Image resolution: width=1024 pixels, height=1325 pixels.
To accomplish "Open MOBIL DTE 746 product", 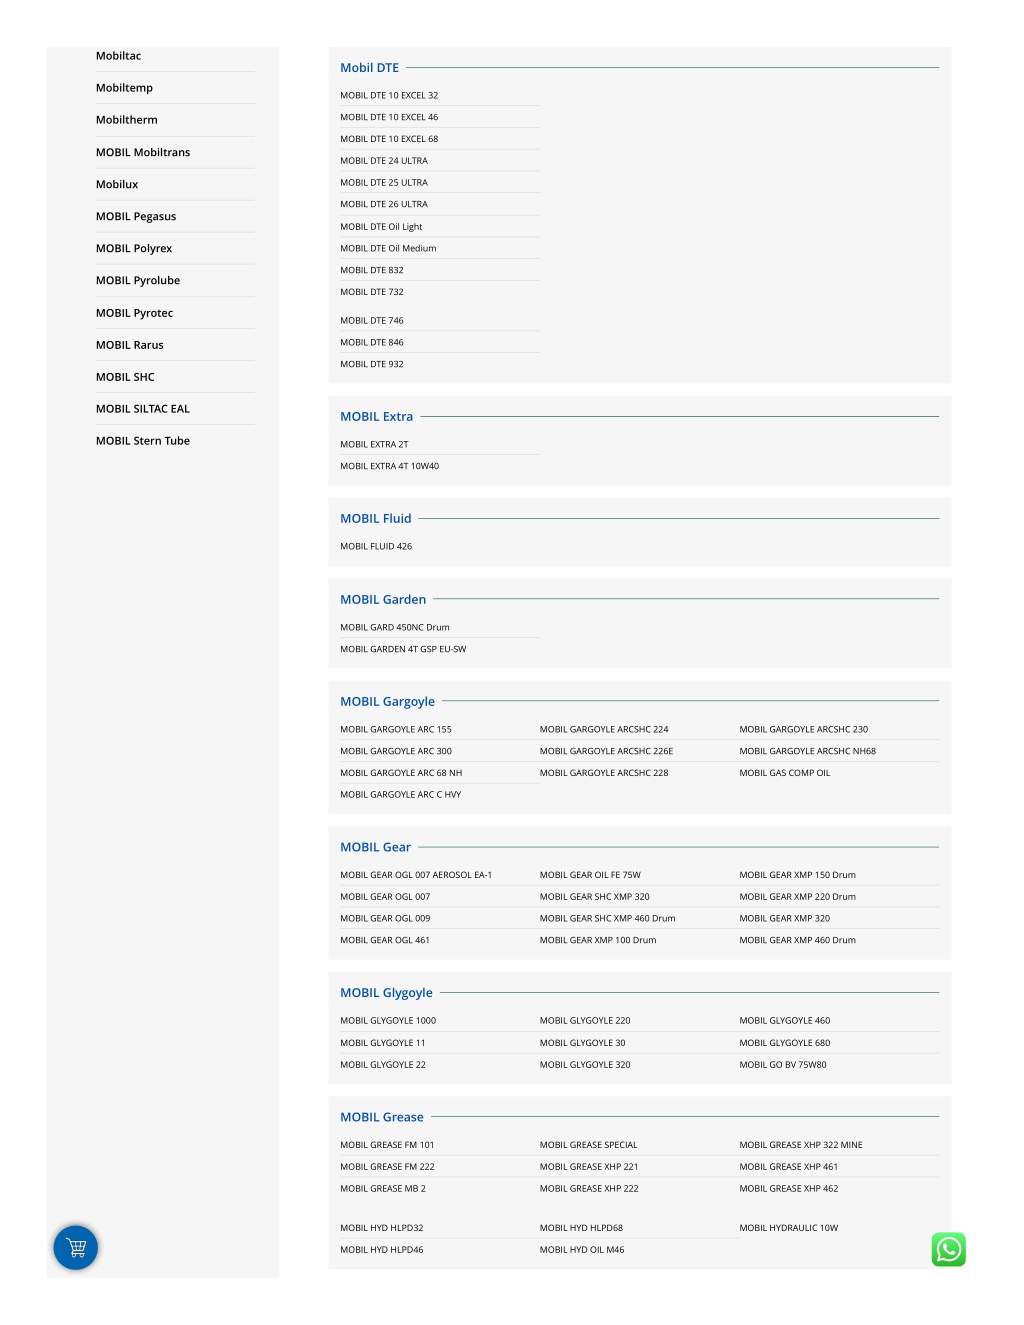I will click(372, 321).
